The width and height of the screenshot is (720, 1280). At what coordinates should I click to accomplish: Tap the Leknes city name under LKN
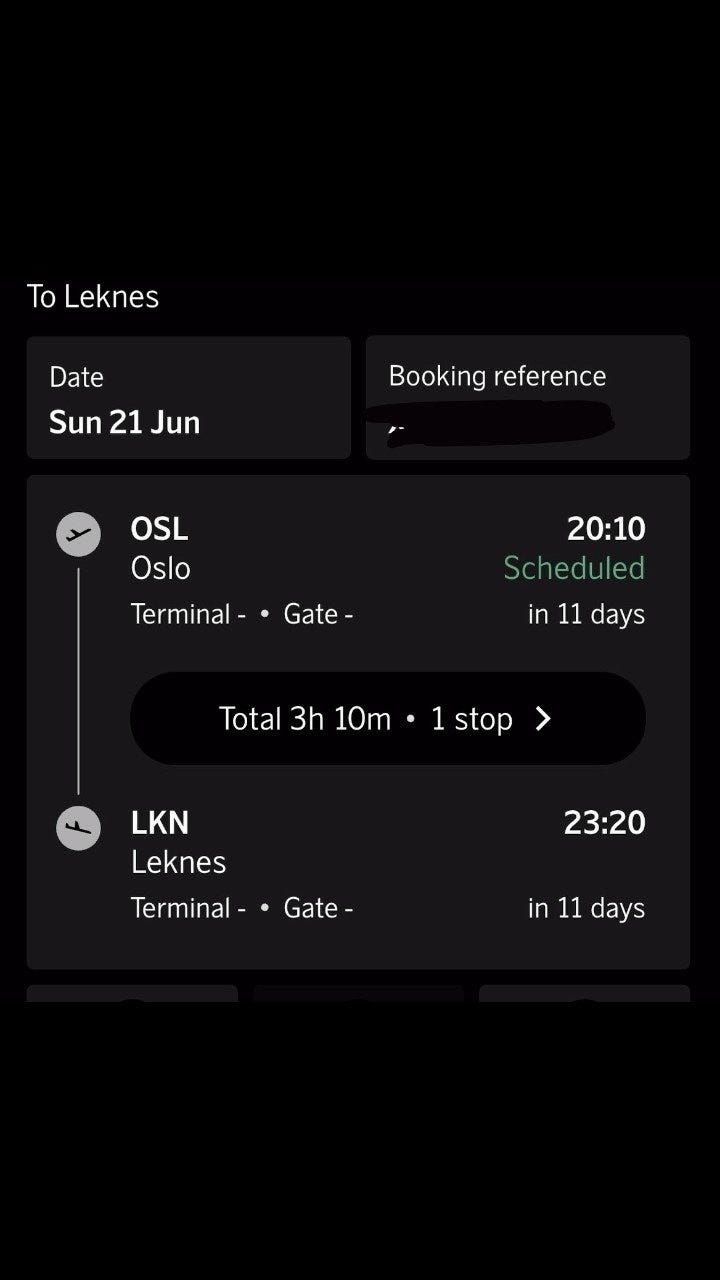click(178, 862)
